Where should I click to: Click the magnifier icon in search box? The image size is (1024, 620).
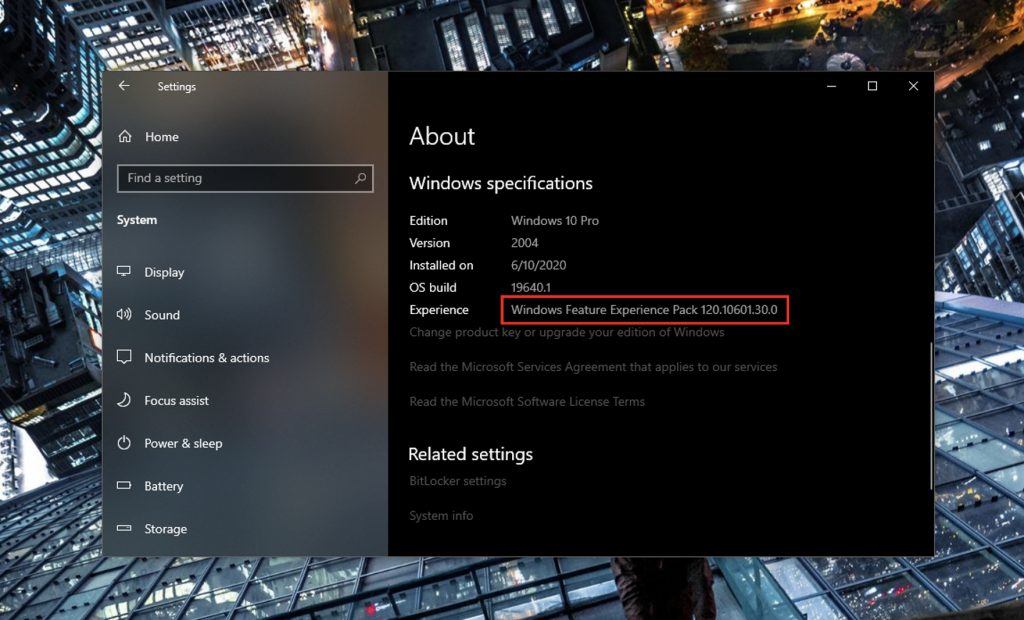(x=361, y=178)
